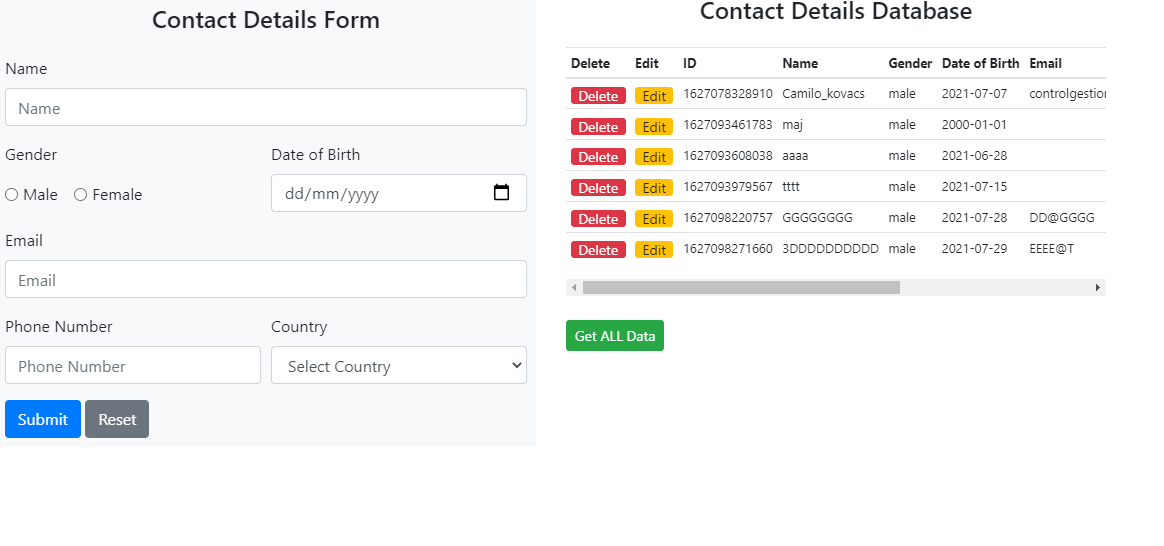Click the Email column header in table

[1045, 63]
